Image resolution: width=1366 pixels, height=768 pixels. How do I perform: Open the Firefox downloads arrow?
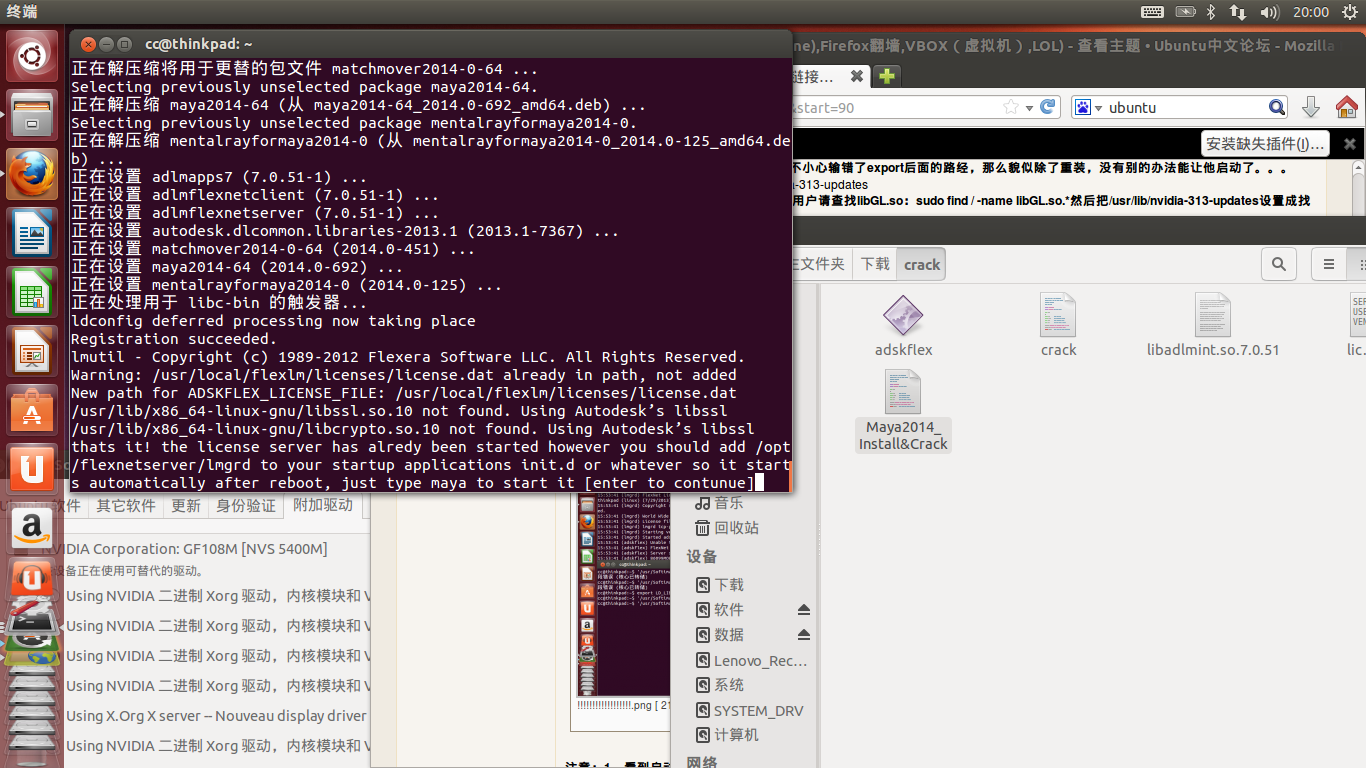click(1311, 107)
